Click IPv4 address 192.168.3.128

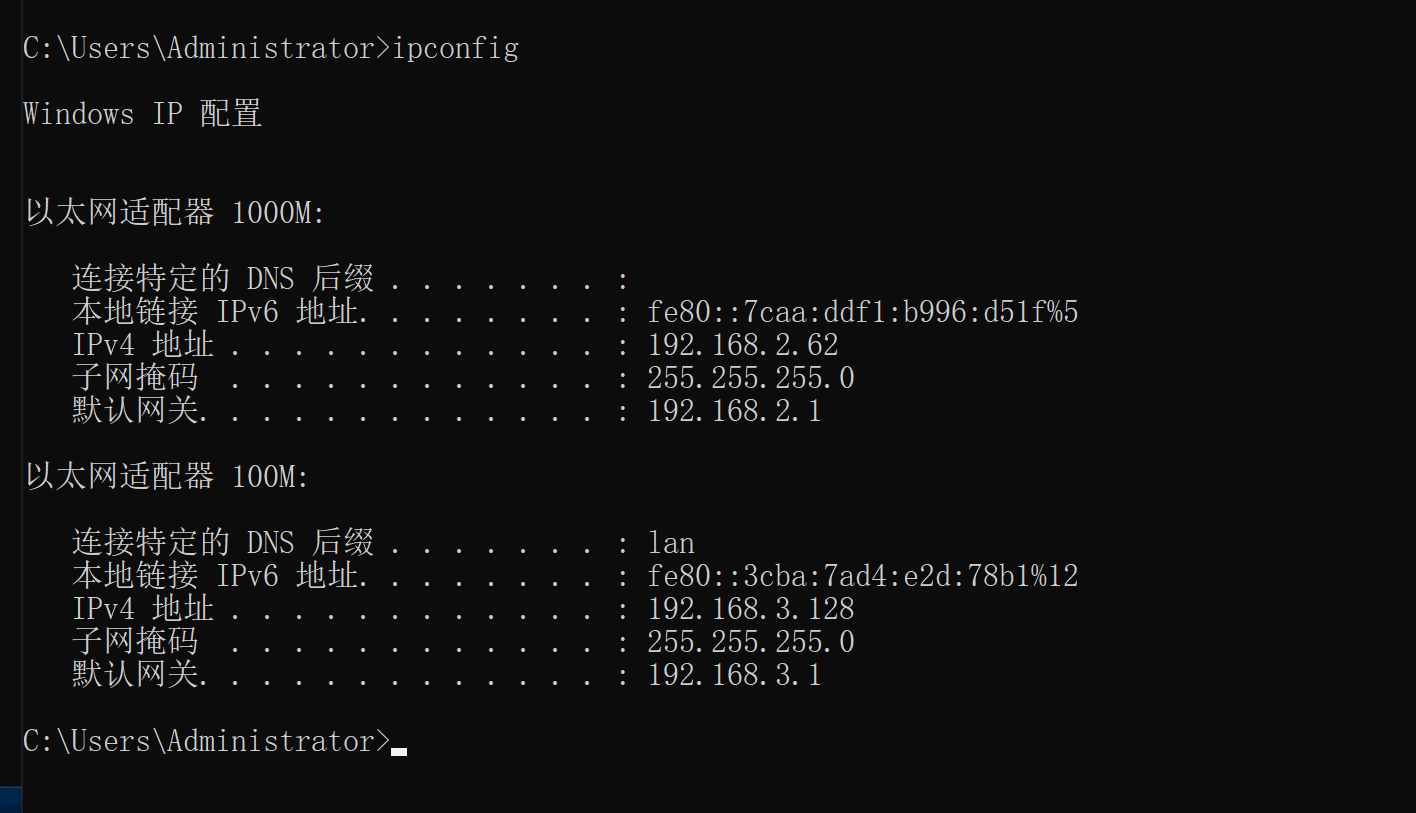click(750, 609)
